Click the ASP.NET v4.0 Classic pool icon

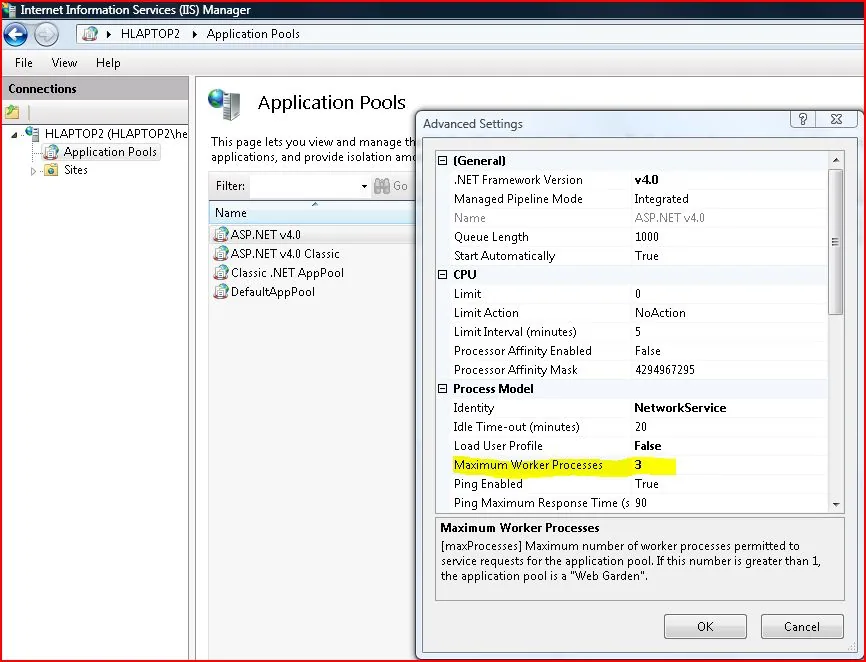tap(221, 253)
